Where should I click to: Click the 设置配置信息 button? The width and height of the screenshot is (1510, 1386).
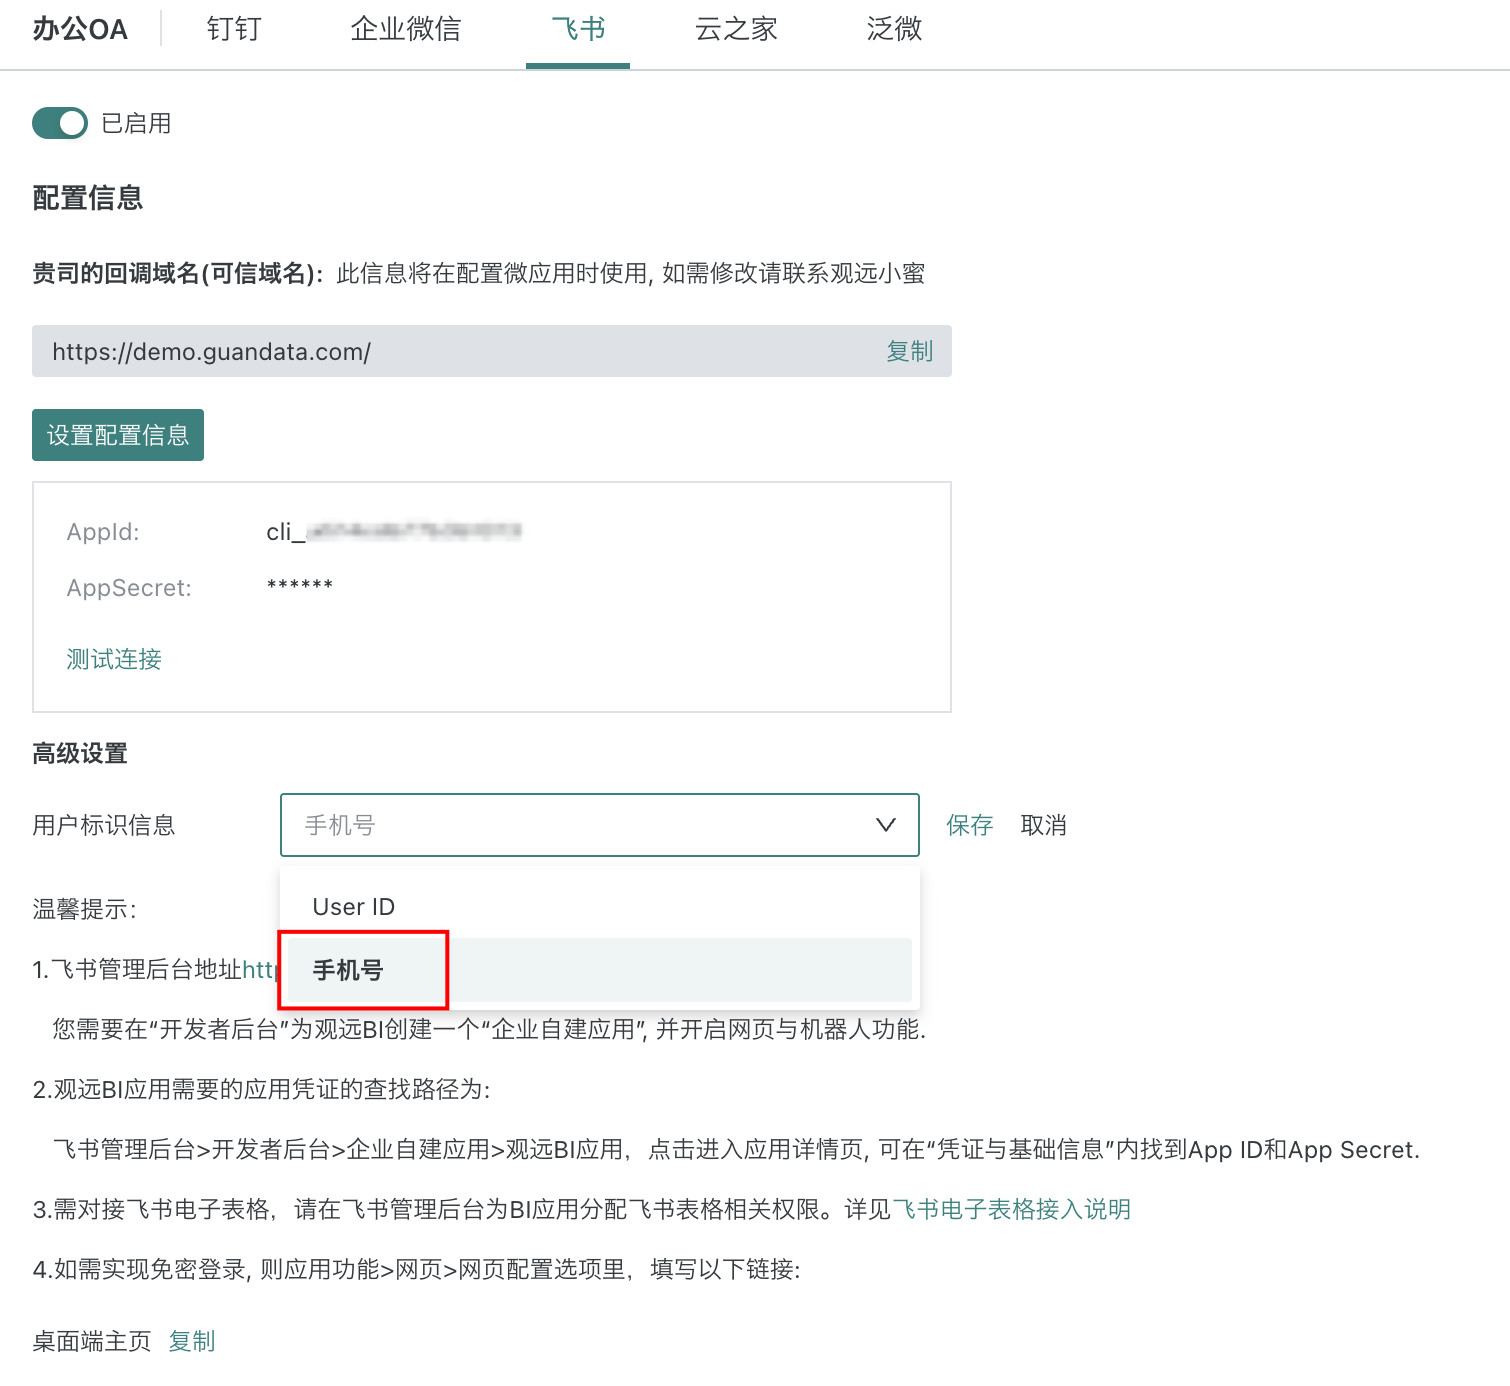coord(118,435)
